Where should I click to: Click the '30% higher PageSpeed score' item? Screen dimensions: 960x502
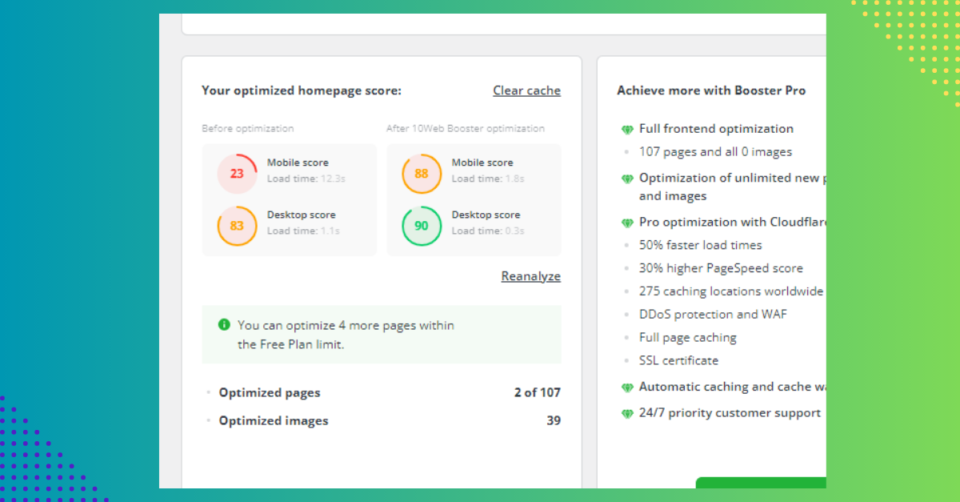click(x=721, y=268)
